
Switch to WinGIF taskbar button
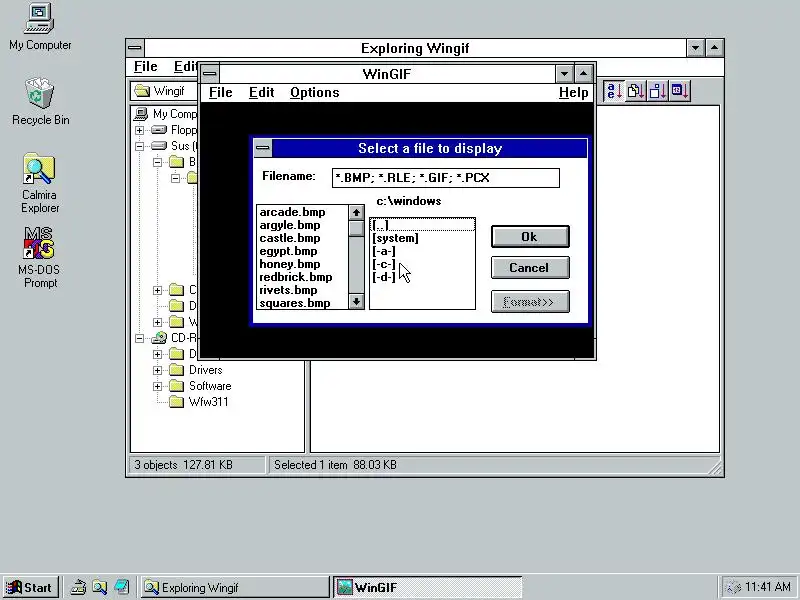click(x=428, y=587)
